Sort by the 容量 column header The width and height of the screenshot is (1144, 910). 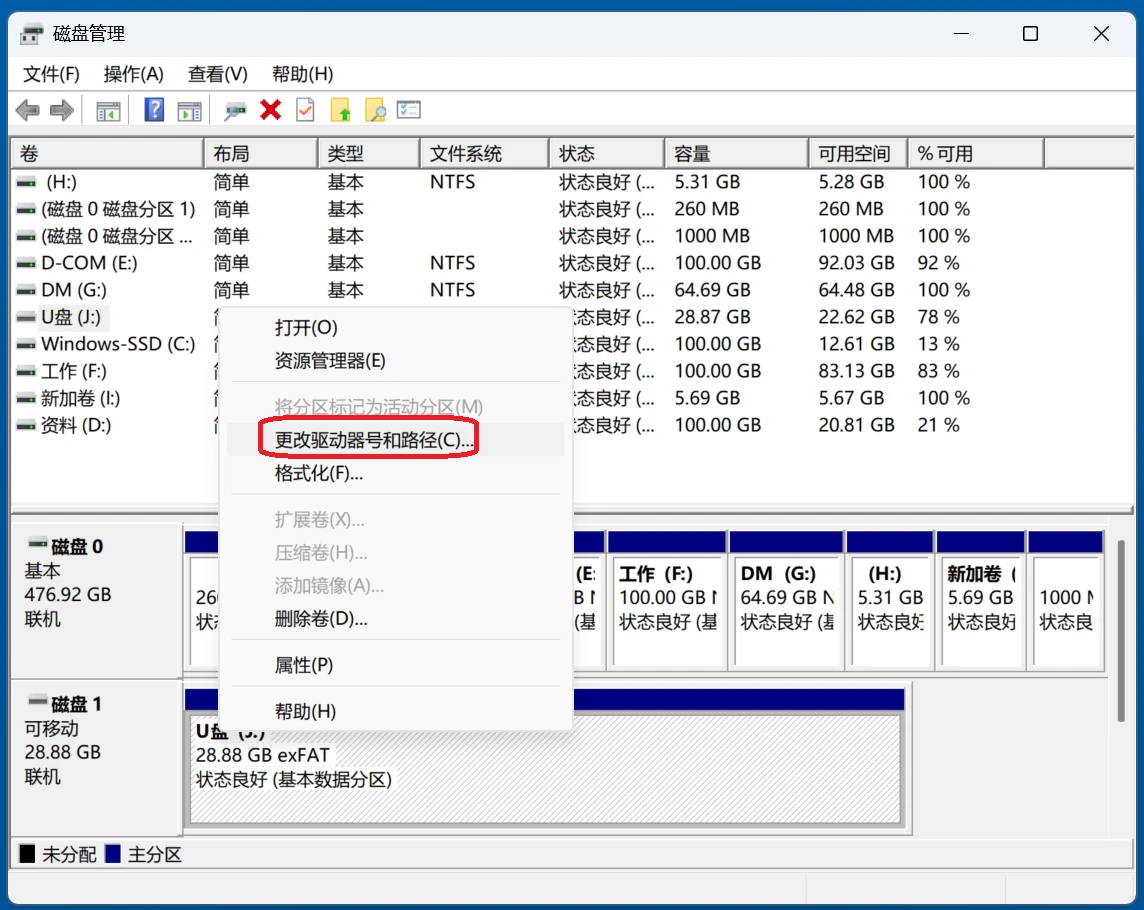735,154
